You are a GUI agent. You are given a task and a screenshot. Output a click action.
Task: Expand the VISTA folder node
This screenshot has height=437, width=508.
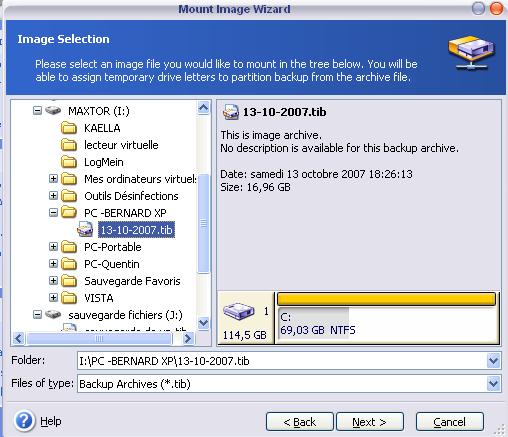click(53, 298)
